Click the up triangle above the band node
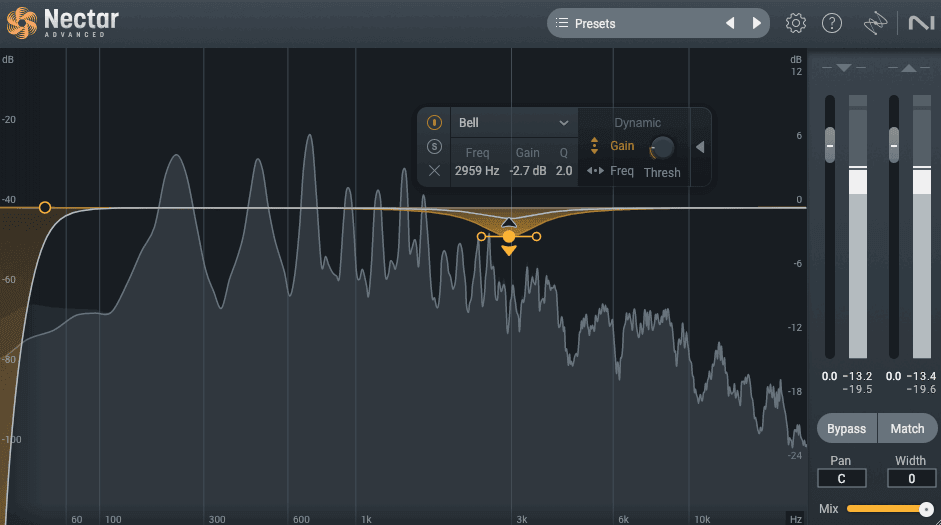941x525 pixels. [x=509, y=223]
